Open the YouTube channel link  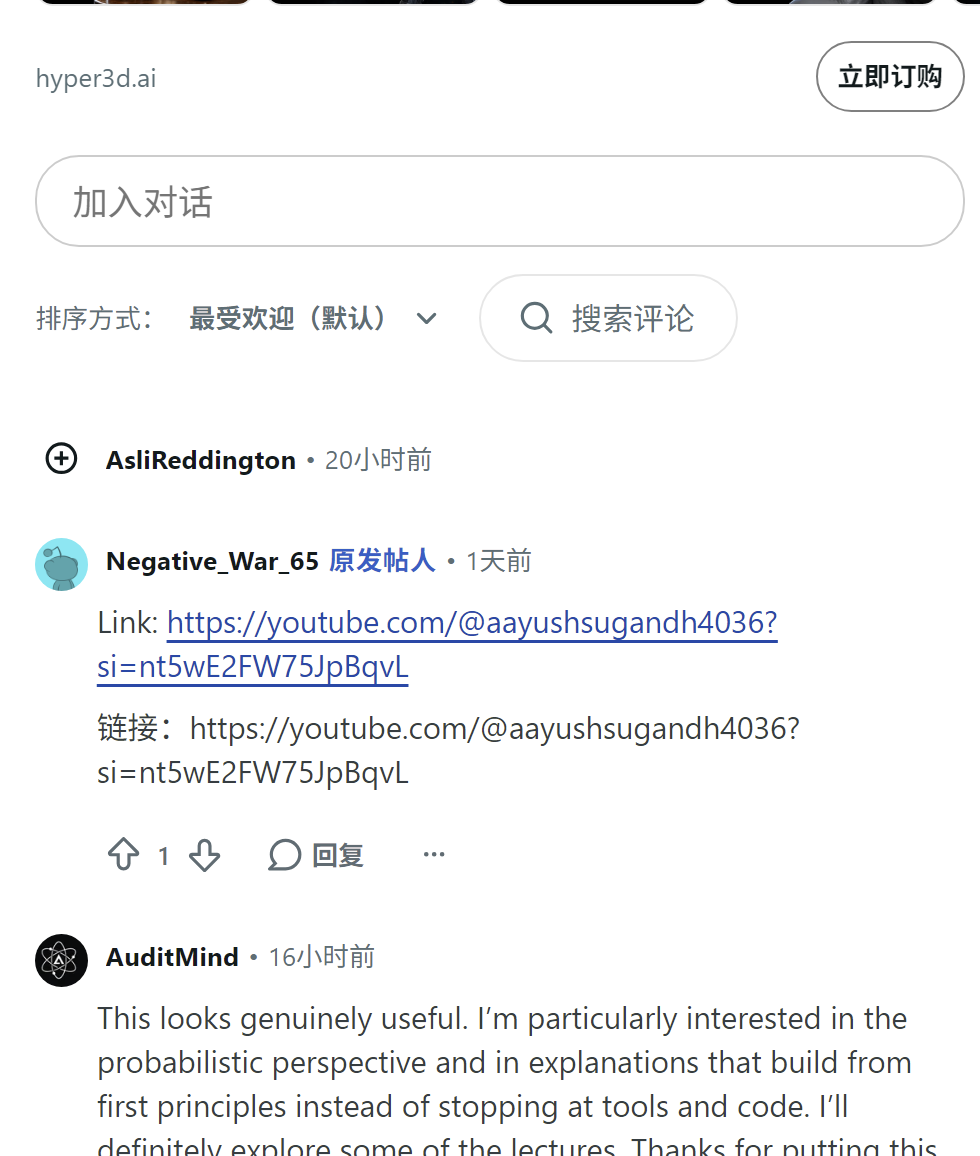(437, 644)
